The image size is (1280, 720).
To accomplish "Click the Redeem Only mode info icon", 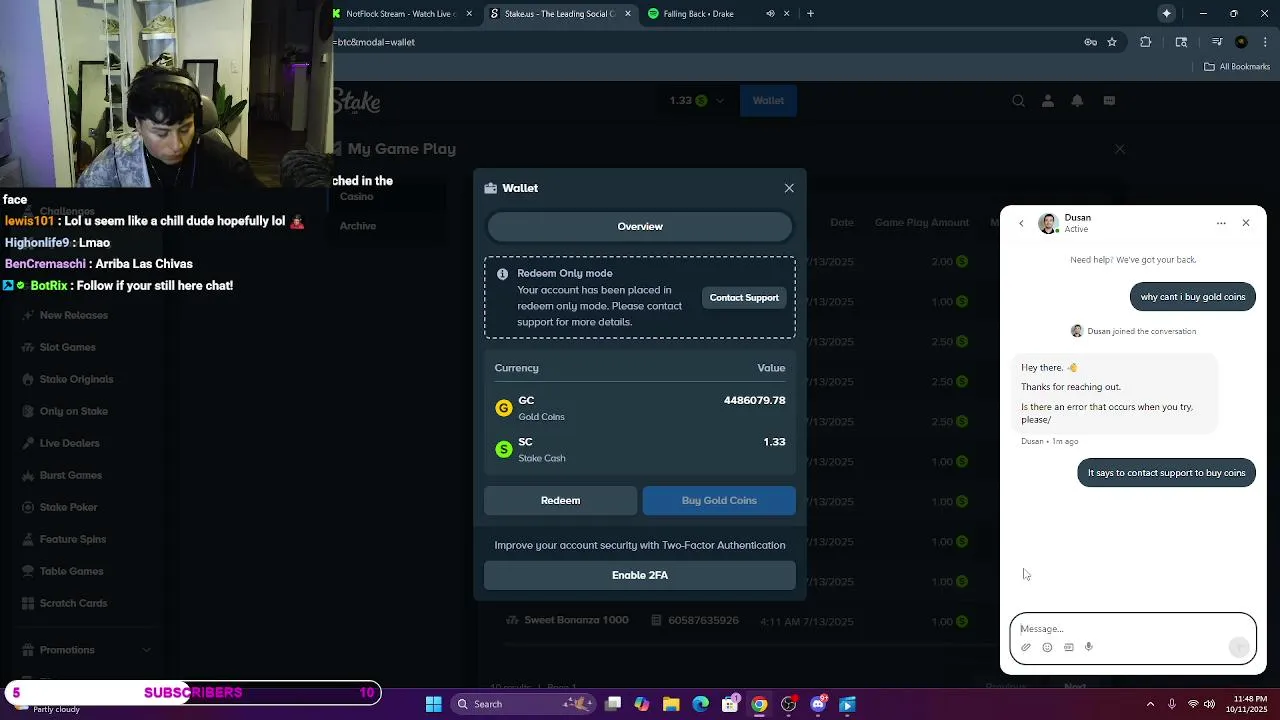I will 502,274.
